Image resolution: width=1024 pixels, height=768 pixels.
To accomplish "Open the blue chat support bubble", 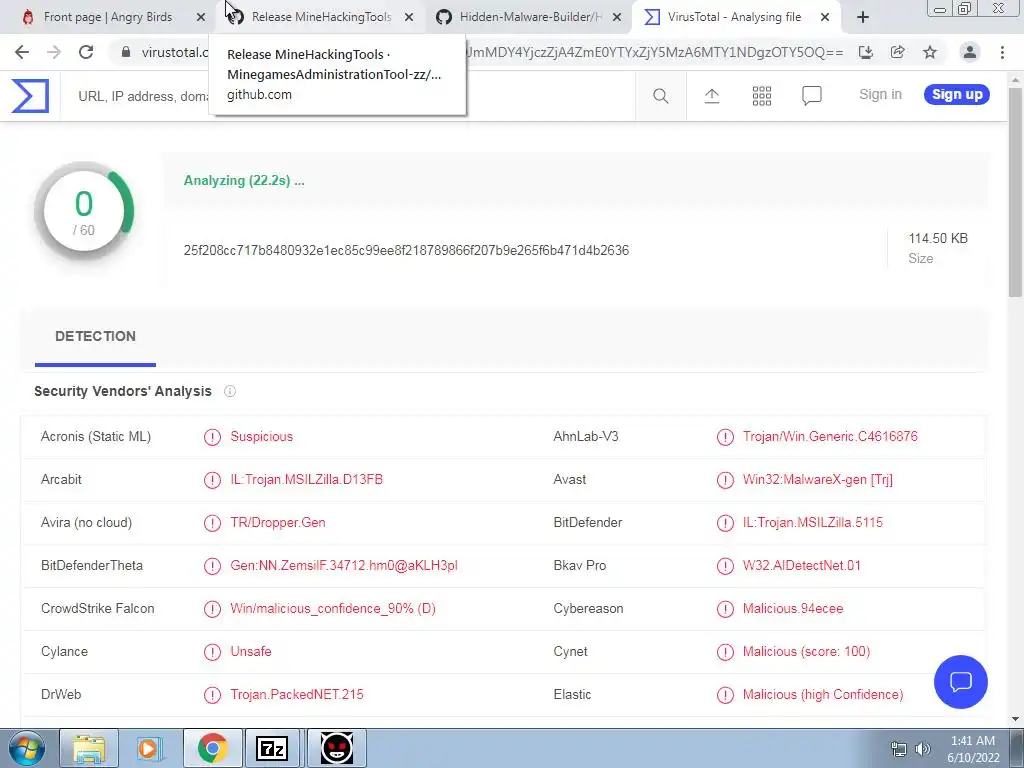I will [961, 682].
